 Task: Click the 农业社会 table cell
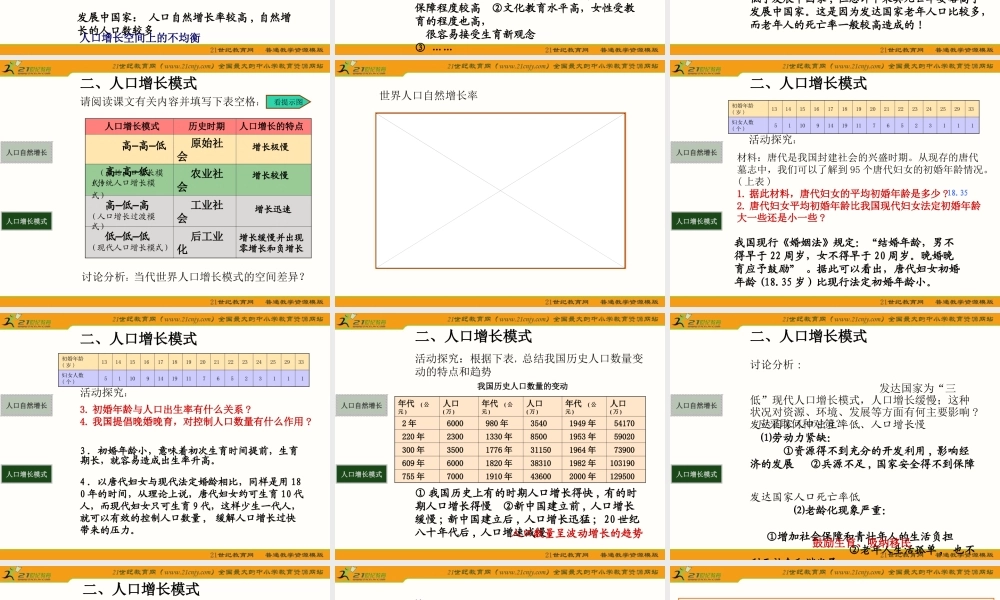[x=205, y=180]
